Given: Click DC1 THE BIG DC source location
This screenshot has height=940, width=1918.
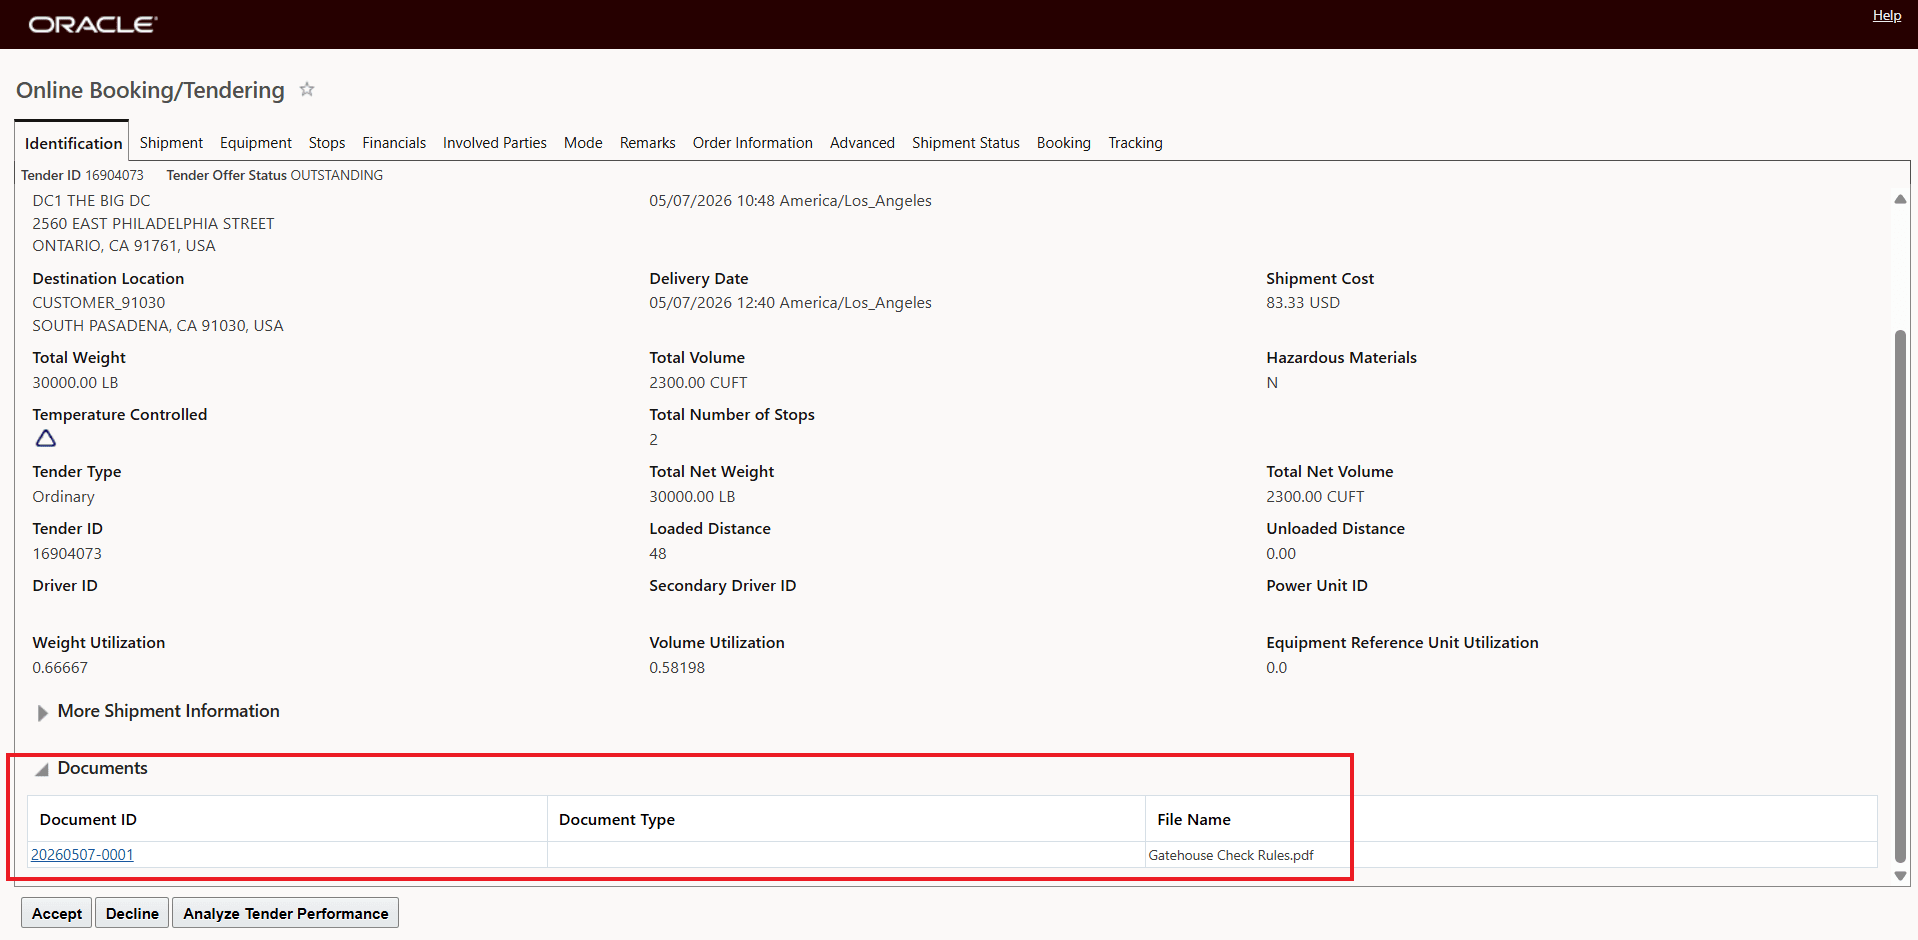Looking at the screenshot, I should (91, 201).
